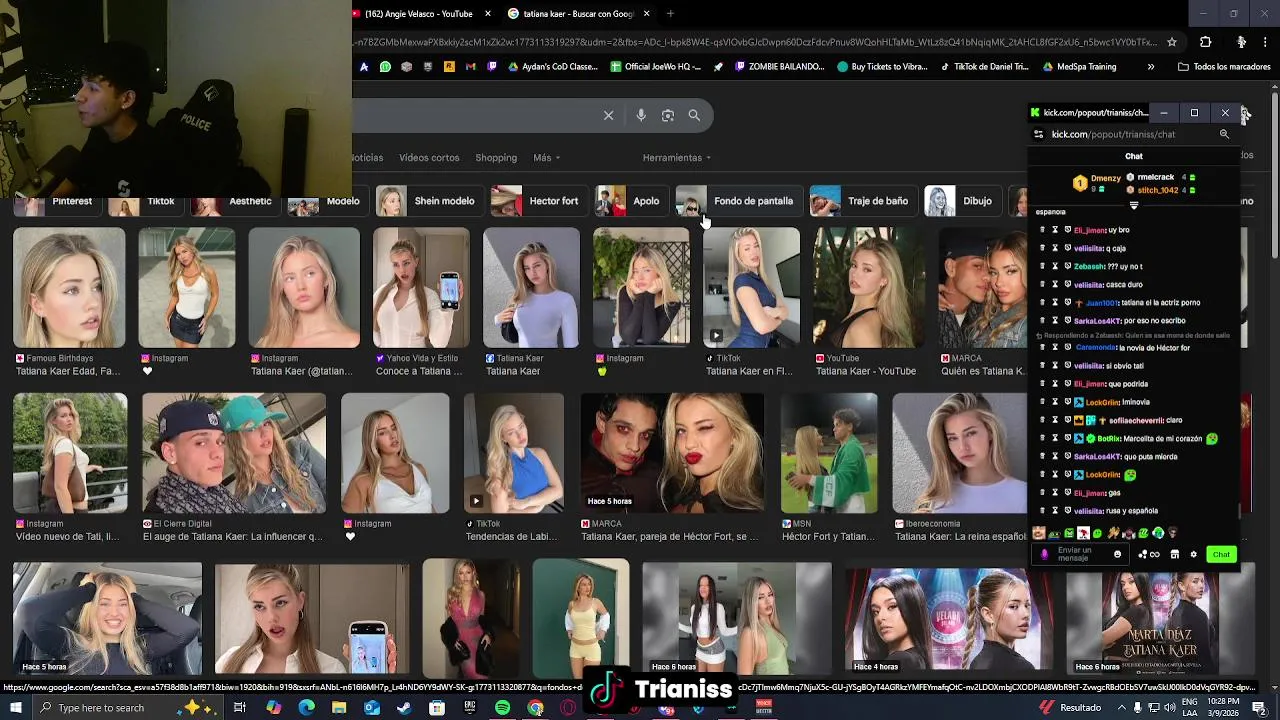Screen dimensions: 1280x720
Task: Open the Todos los marcadores folder
Action: [x=1224, y=67]
